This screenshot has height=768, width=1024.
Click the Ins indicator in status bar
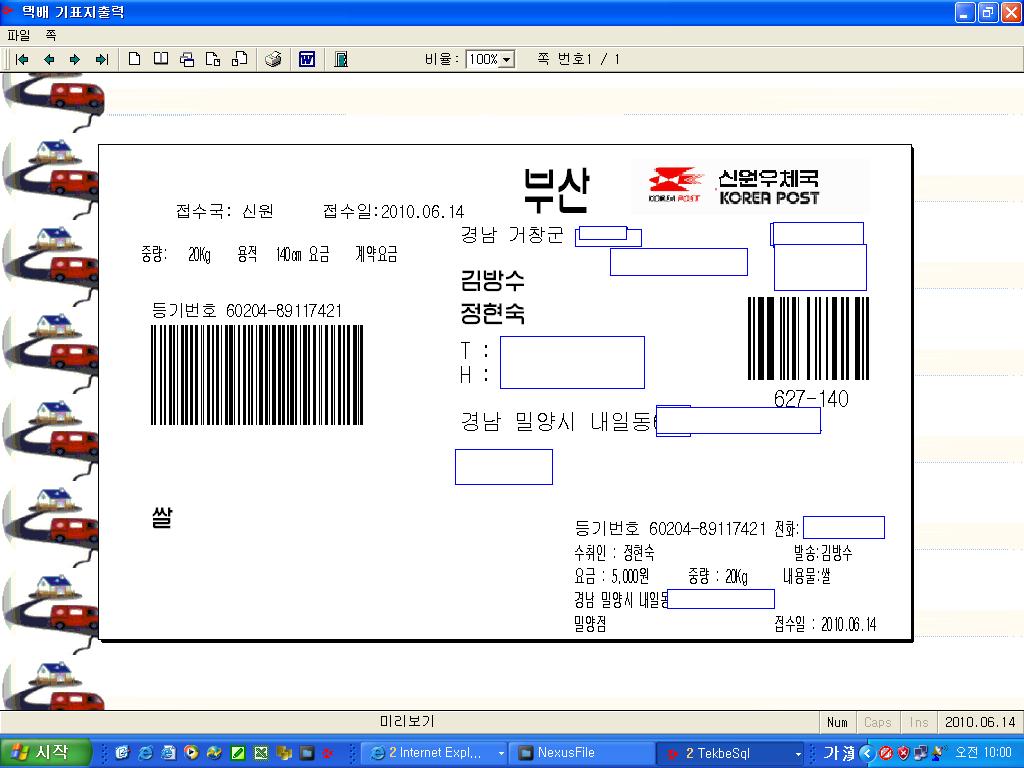click(x=919, y=722)
